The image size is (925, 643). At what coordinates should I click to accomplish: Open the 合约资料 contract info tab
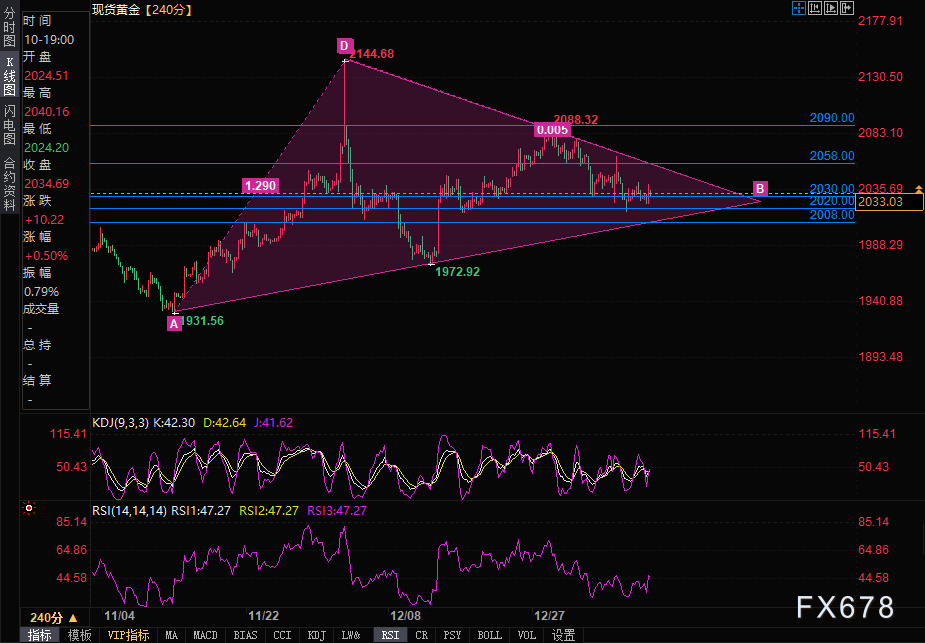point(9,177)
